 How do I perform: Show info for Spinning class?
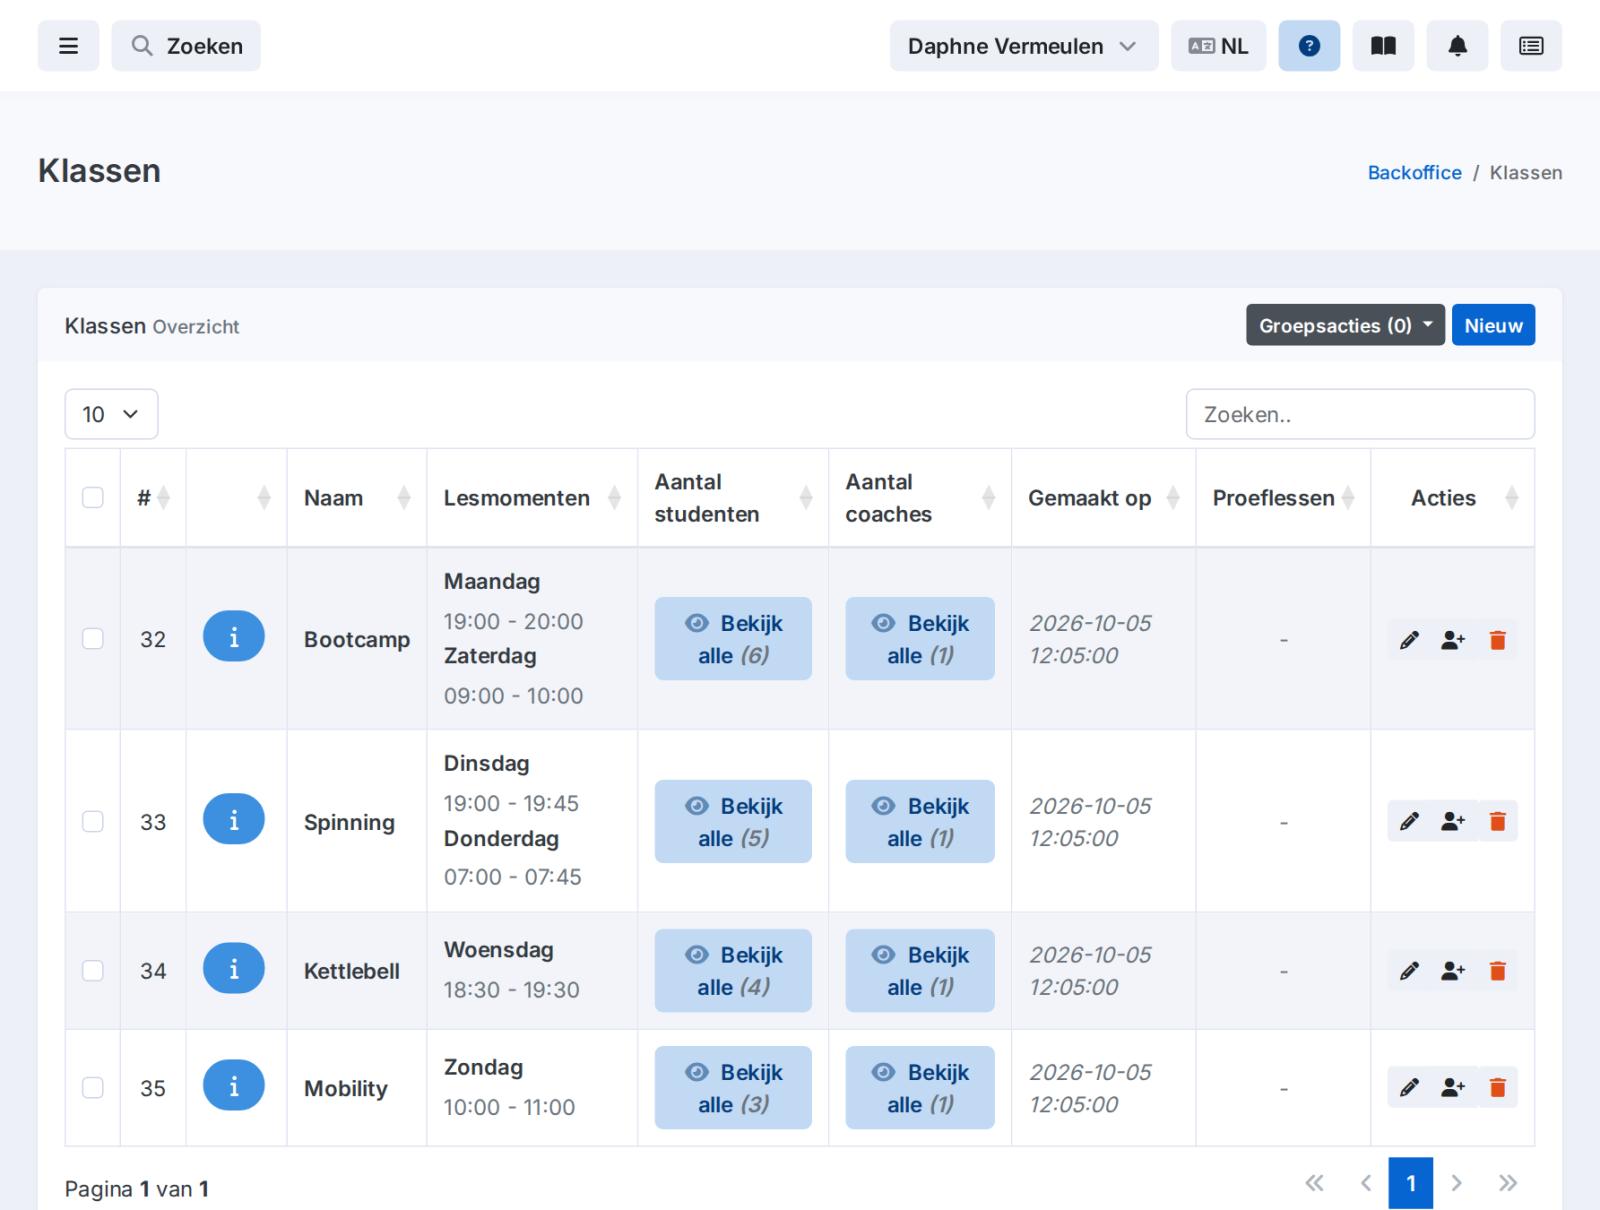coord(234,820)
